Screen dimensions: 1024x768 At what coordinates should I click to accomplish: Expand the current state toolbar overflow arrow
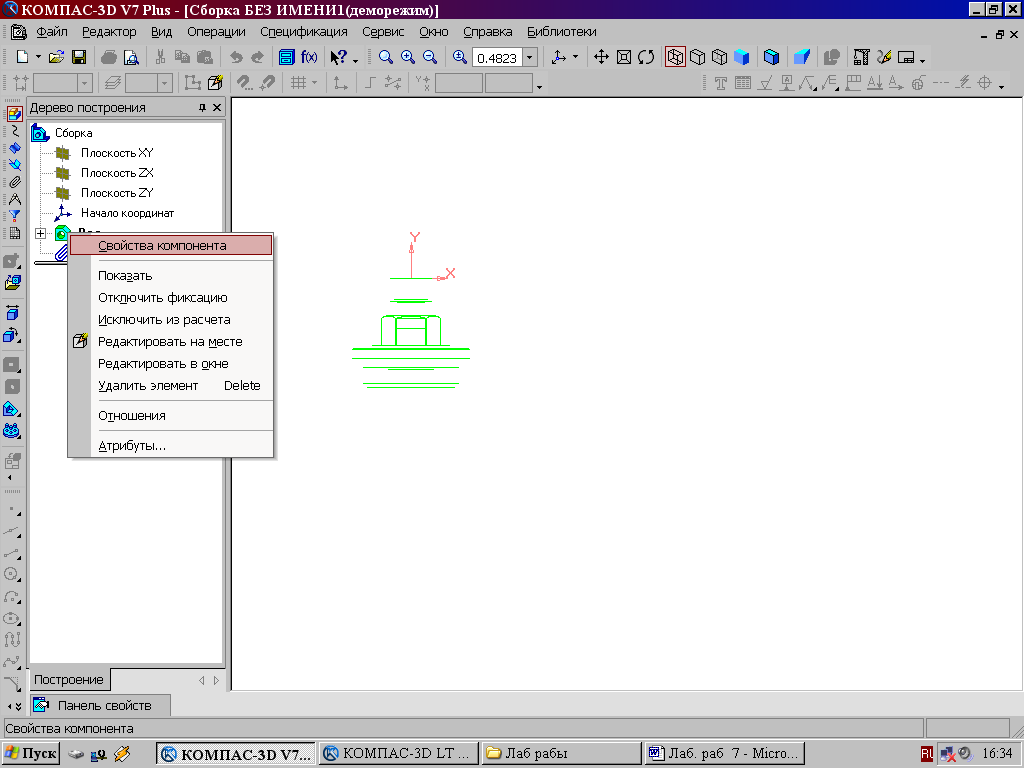[x=539, y=86]
